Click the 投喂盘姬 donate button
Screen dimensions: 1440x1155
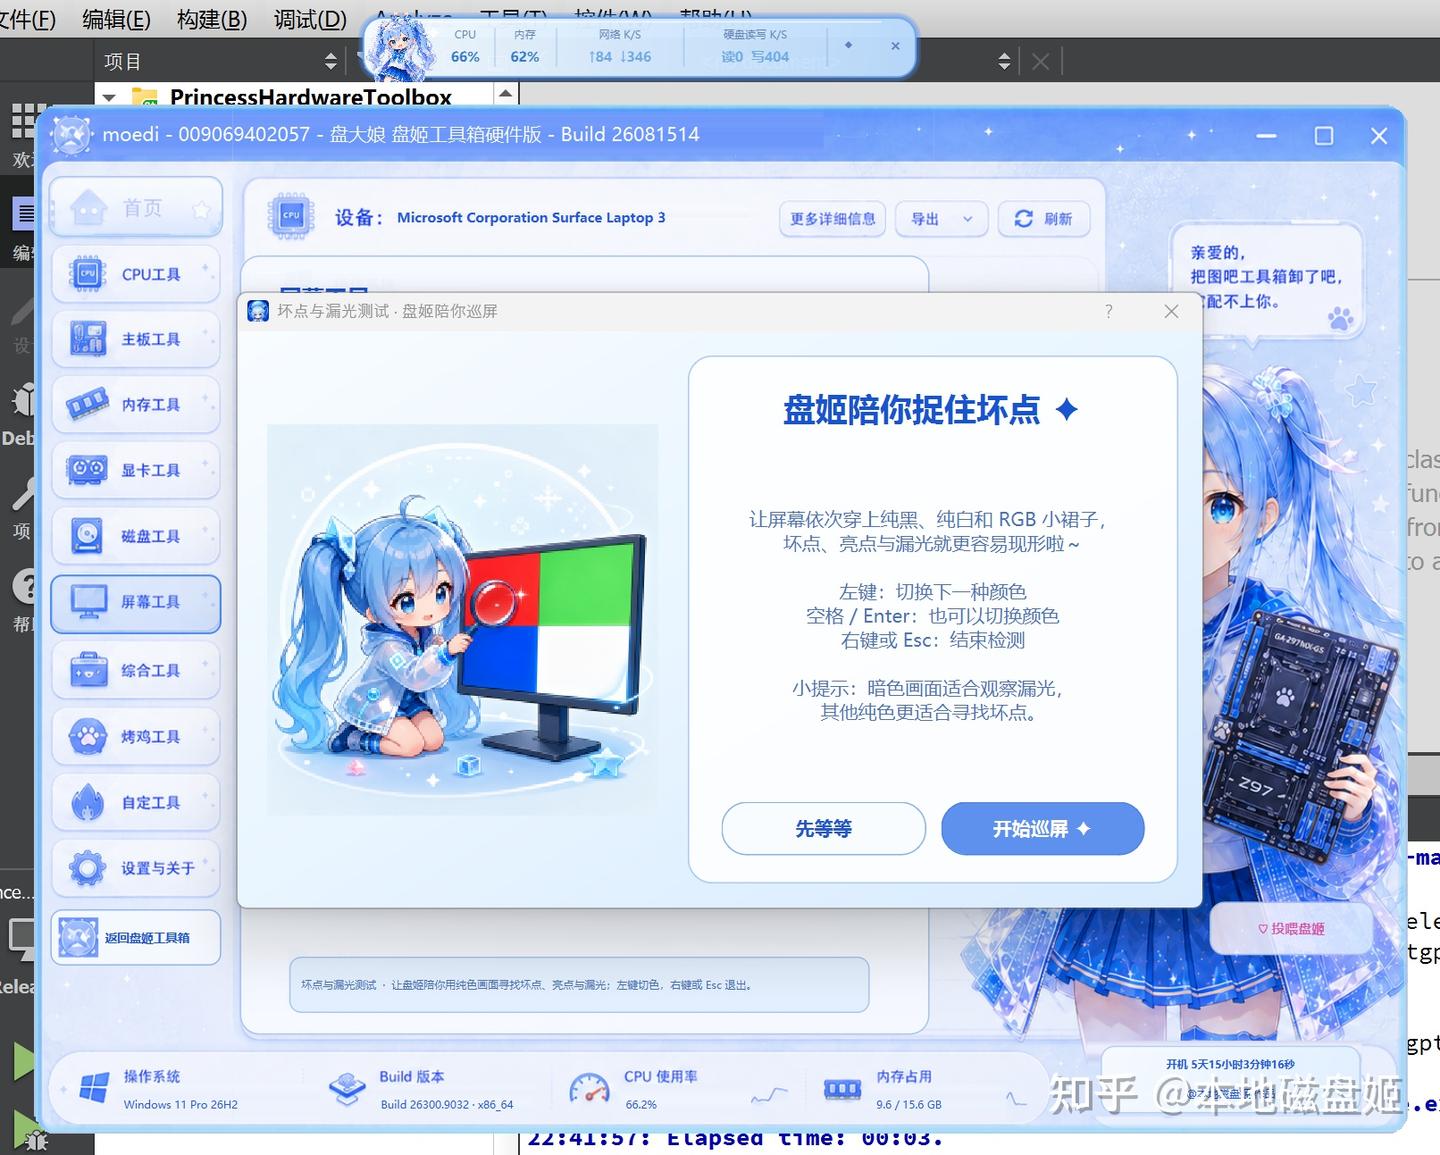(x=1291, y=929)
